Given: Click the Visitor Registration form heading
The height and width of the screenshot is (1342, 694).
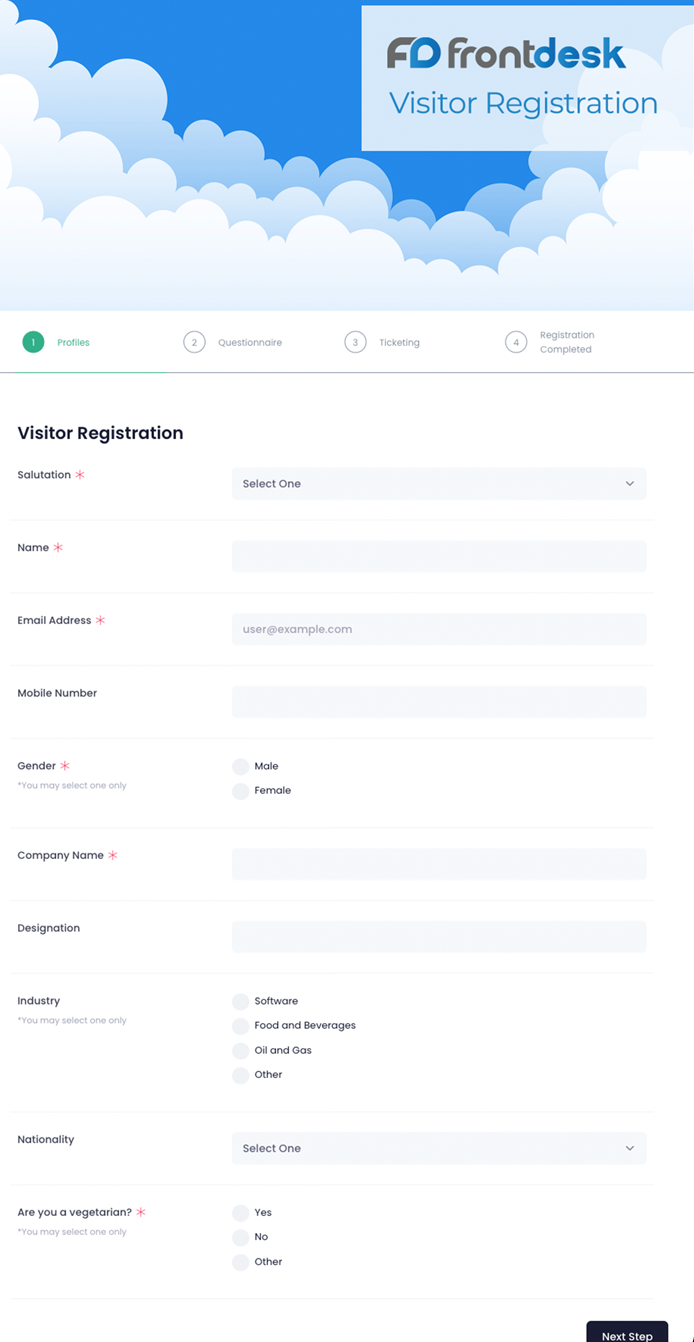Looking at the screenshot, I should point(100,433).
